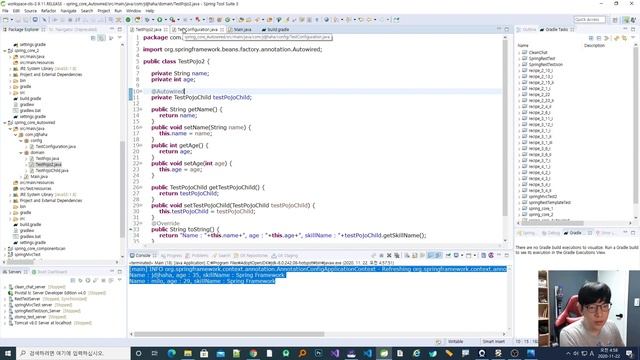Open the Refactor menu

point(49,11)
